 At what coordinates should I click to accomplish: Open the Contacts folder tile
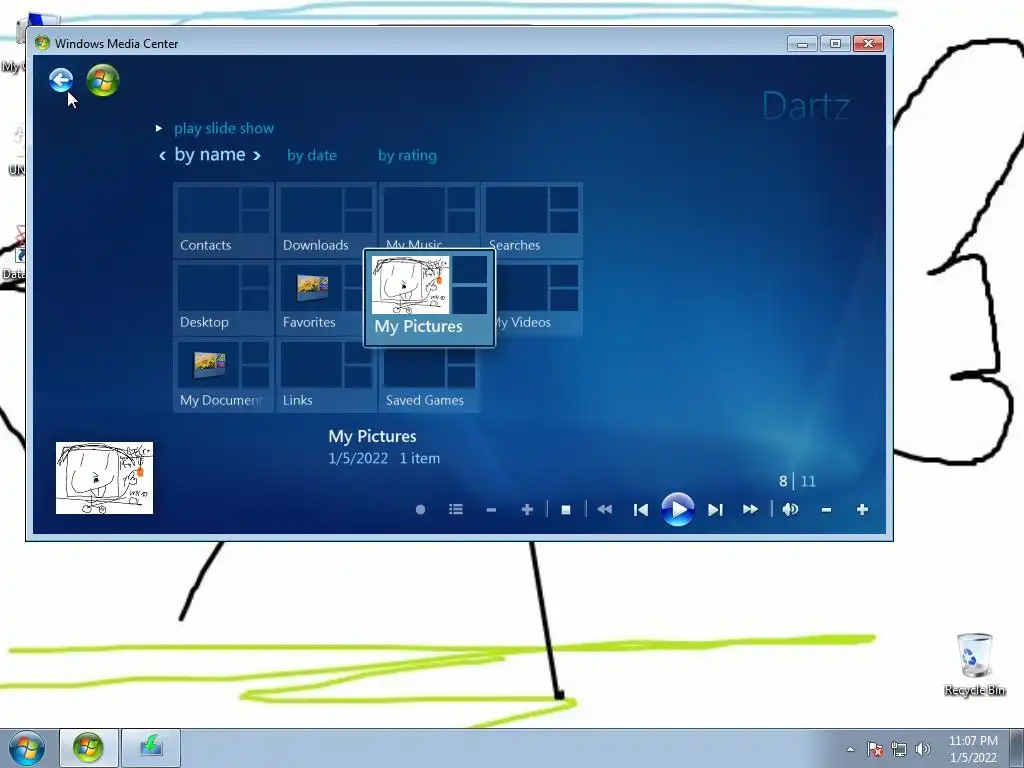pyautogui.click(x=223, y=220)
